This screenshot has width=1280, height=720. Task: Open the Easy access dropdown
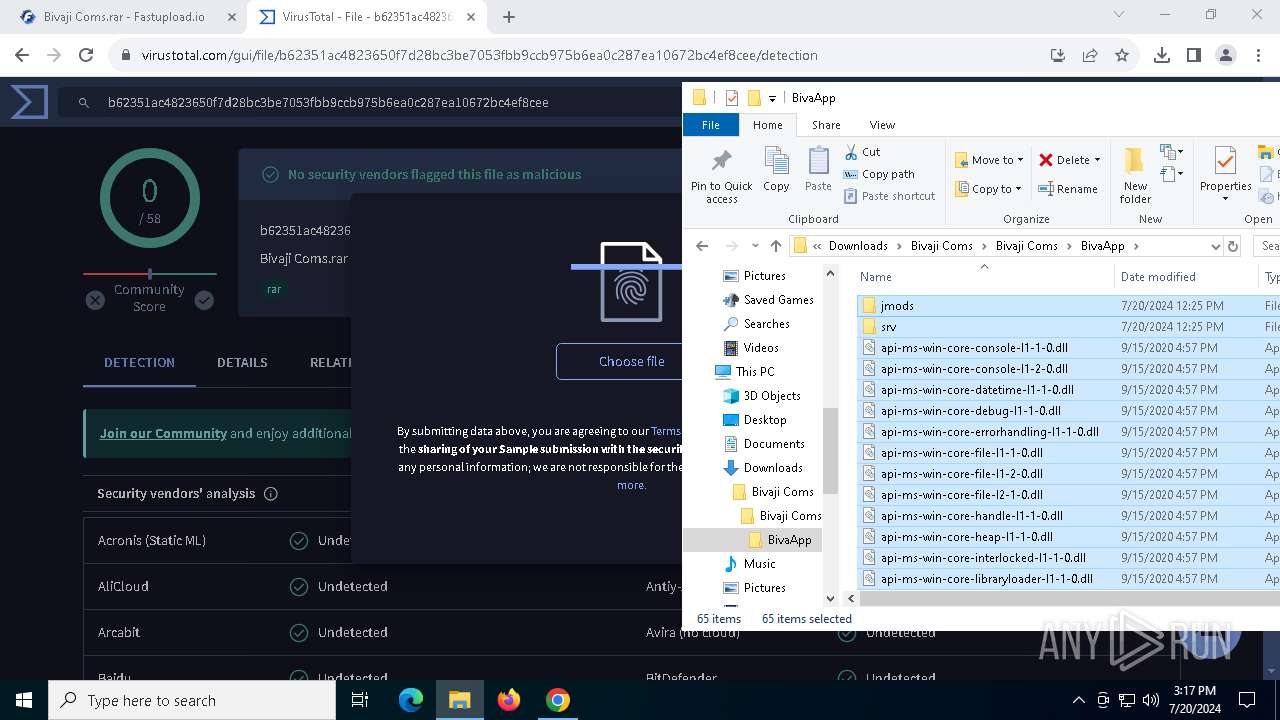pos(1171,174)
